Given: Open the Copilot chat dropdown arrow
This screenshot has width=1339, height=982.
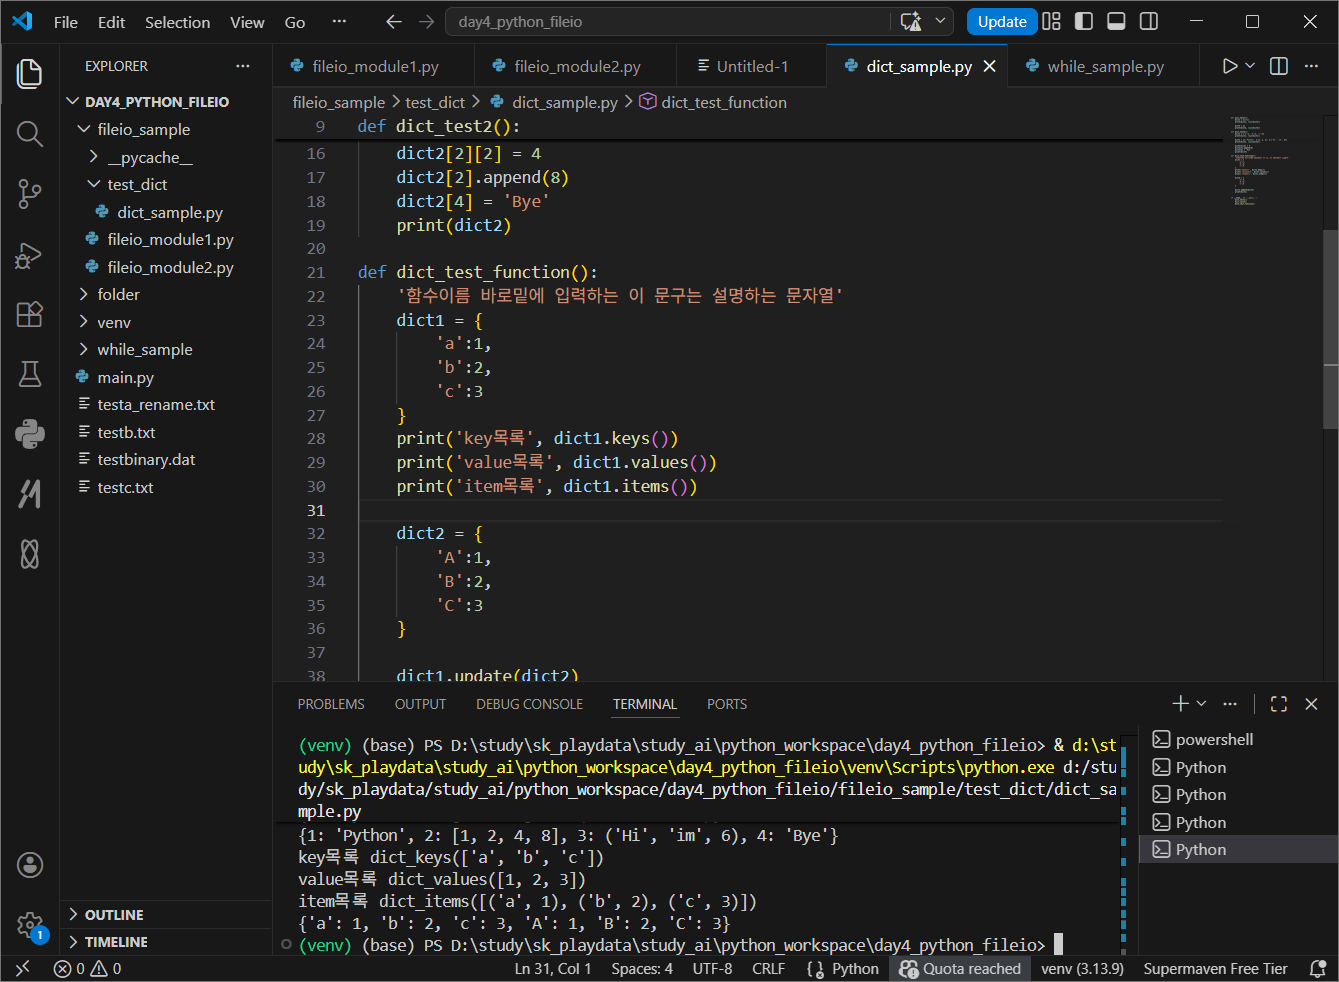Looking at the screenshot, I should point(941,22).
